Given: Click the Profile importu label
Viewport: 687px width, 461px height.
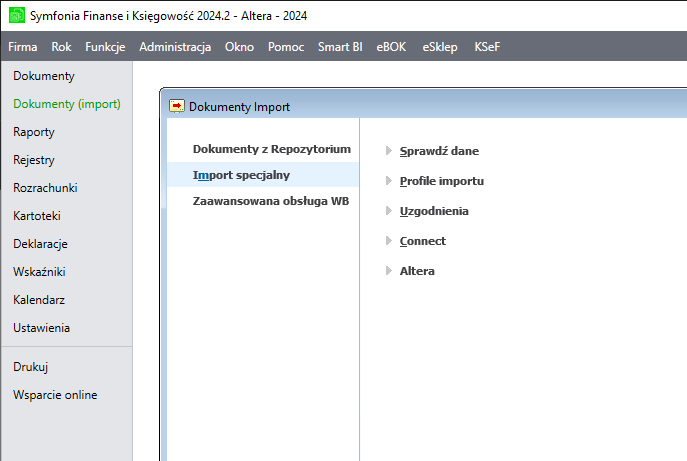Looking at the screenshot, I should point(442,181).
